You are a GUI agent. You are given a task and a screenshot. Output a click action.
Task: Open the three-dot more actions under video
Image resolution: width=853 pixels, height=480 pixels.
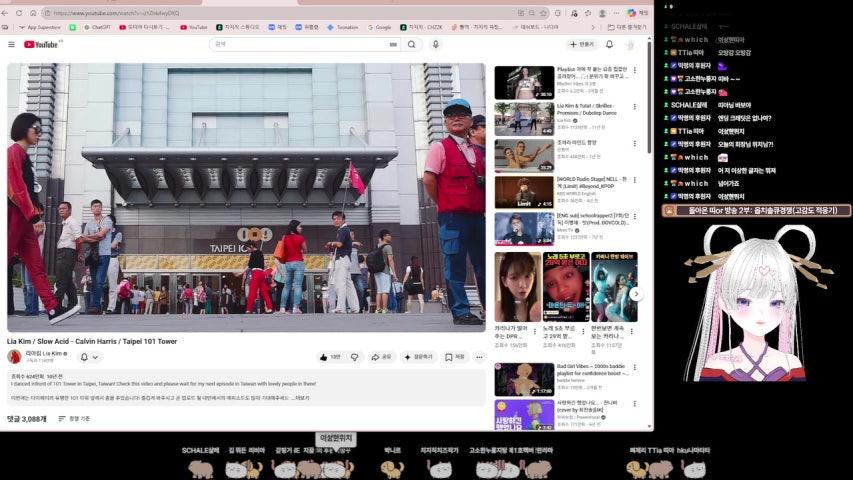point(480,357)
